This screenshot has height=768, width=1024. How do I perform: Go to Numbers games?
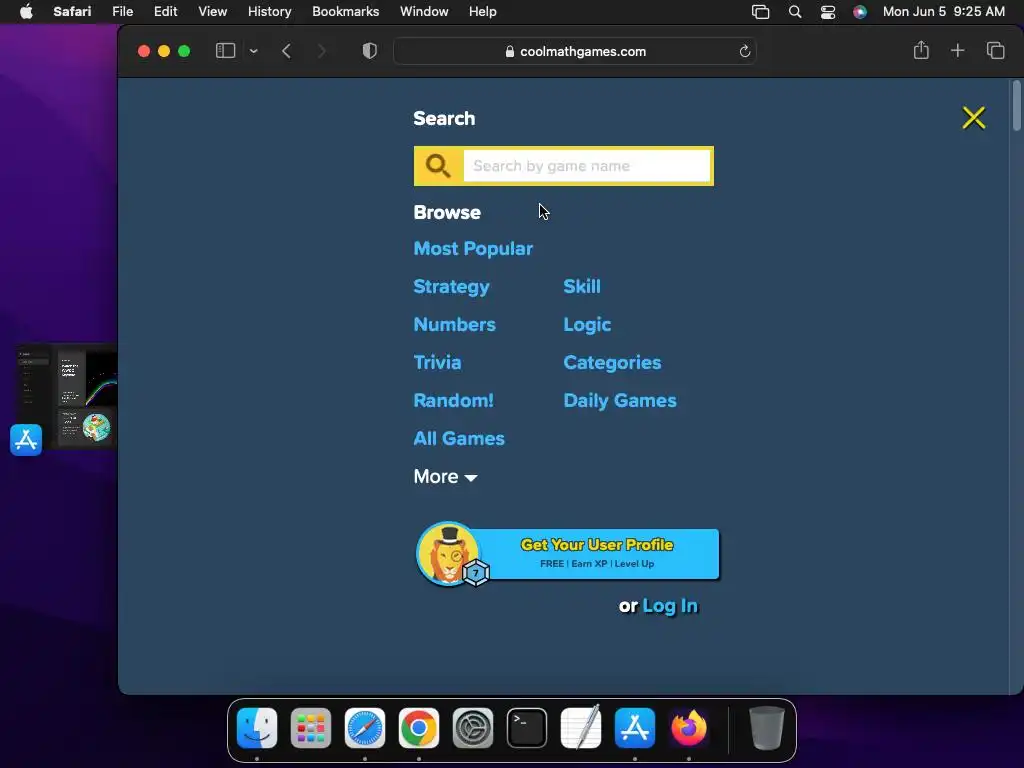455,325
